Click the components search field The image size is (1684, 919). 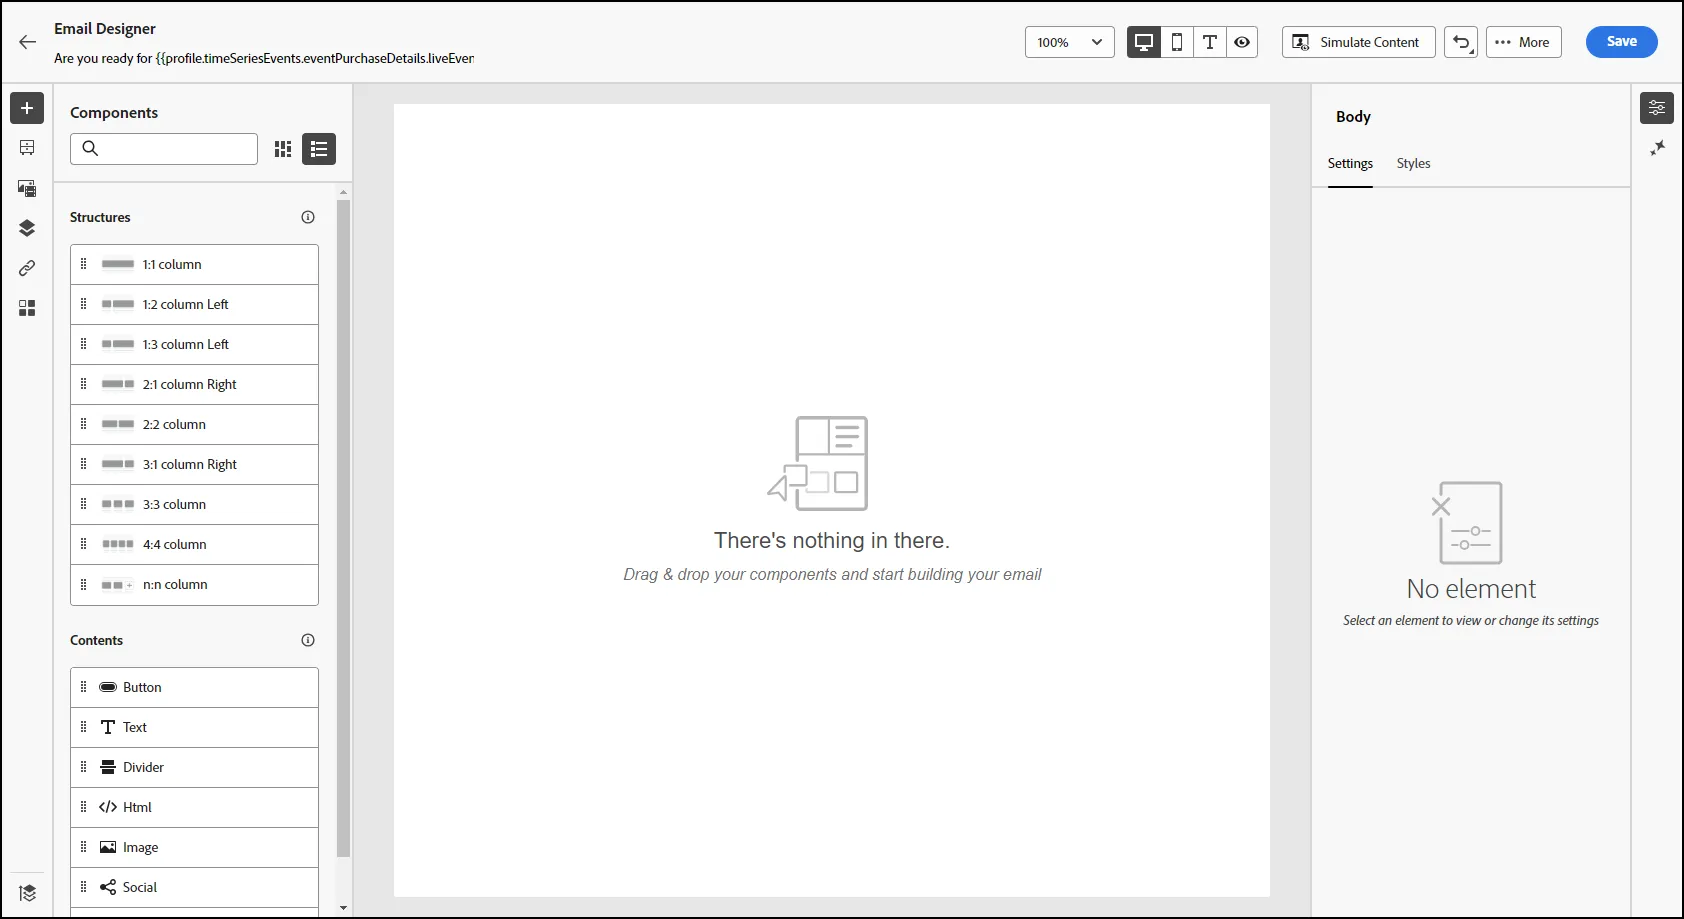pos(164,149)
